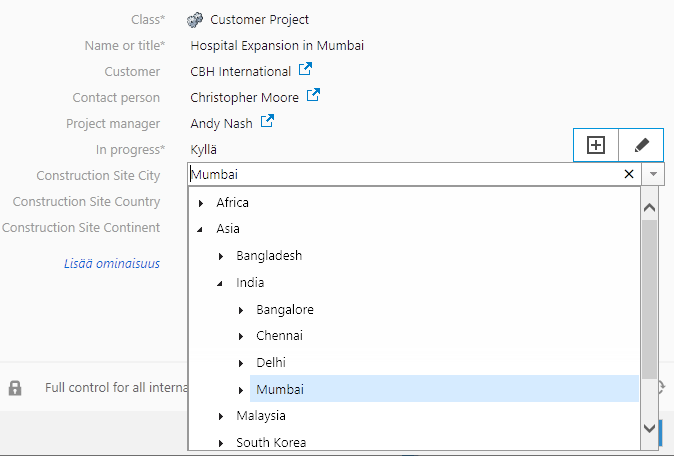Collapse the India tree node
The height and width of the screenshot is (456, 674).
221,283
